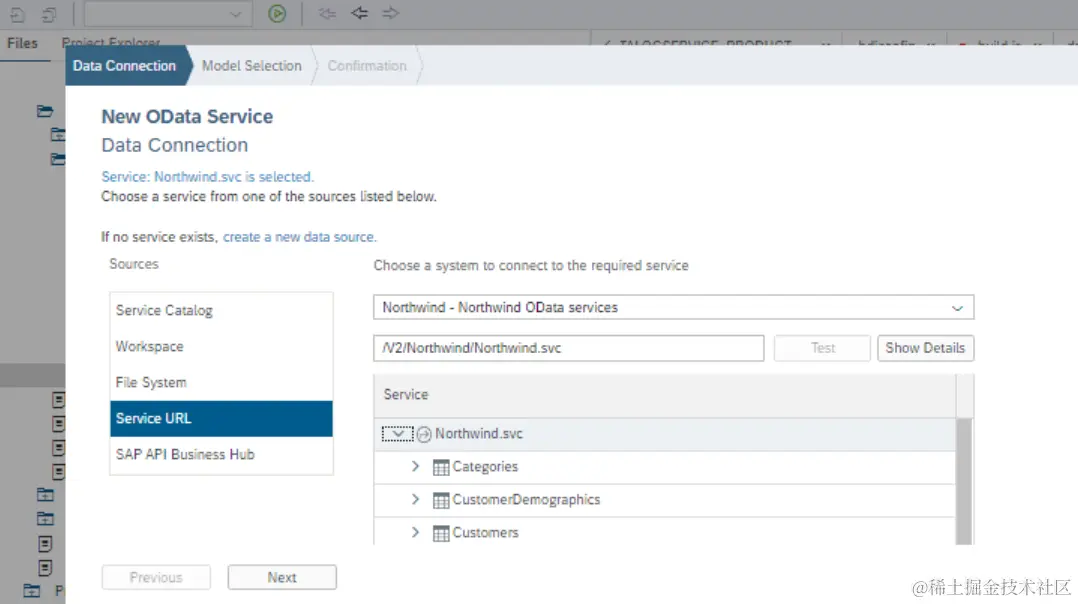Click the open folder icon in file tree

(x=45, y=111)
